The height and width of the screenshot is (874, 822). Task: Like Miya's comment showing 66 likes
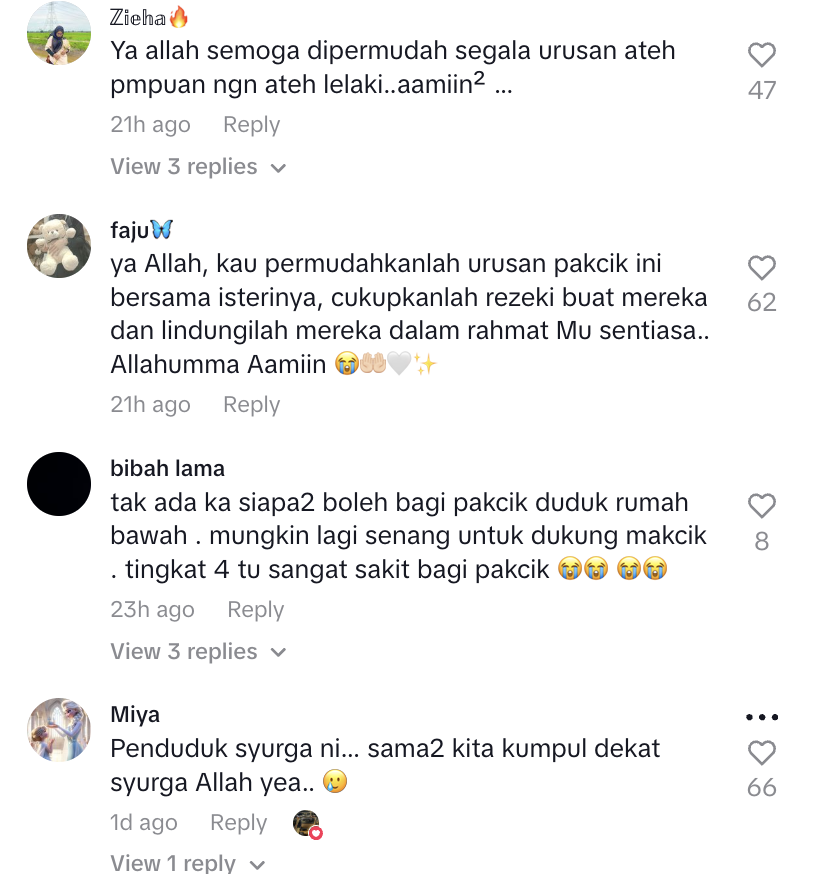pyautogui.click(x=761, y=753)
